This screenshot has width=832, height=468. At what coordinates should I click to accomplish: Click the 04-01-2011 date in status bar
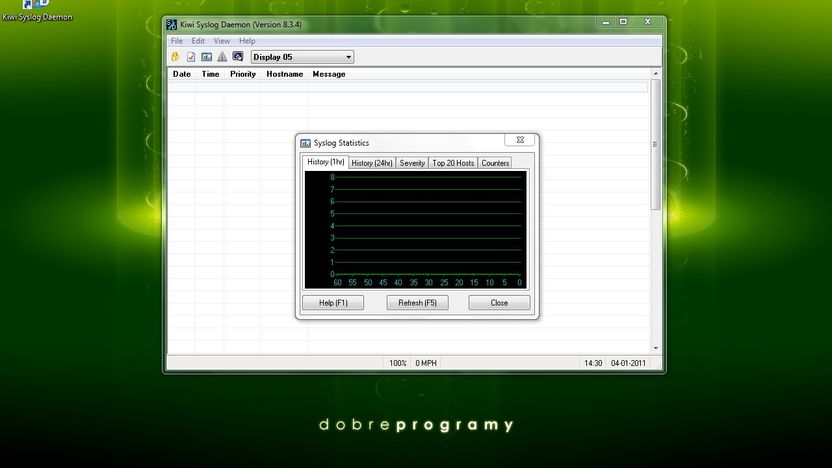pyautogui.click(x=628, y=363)
